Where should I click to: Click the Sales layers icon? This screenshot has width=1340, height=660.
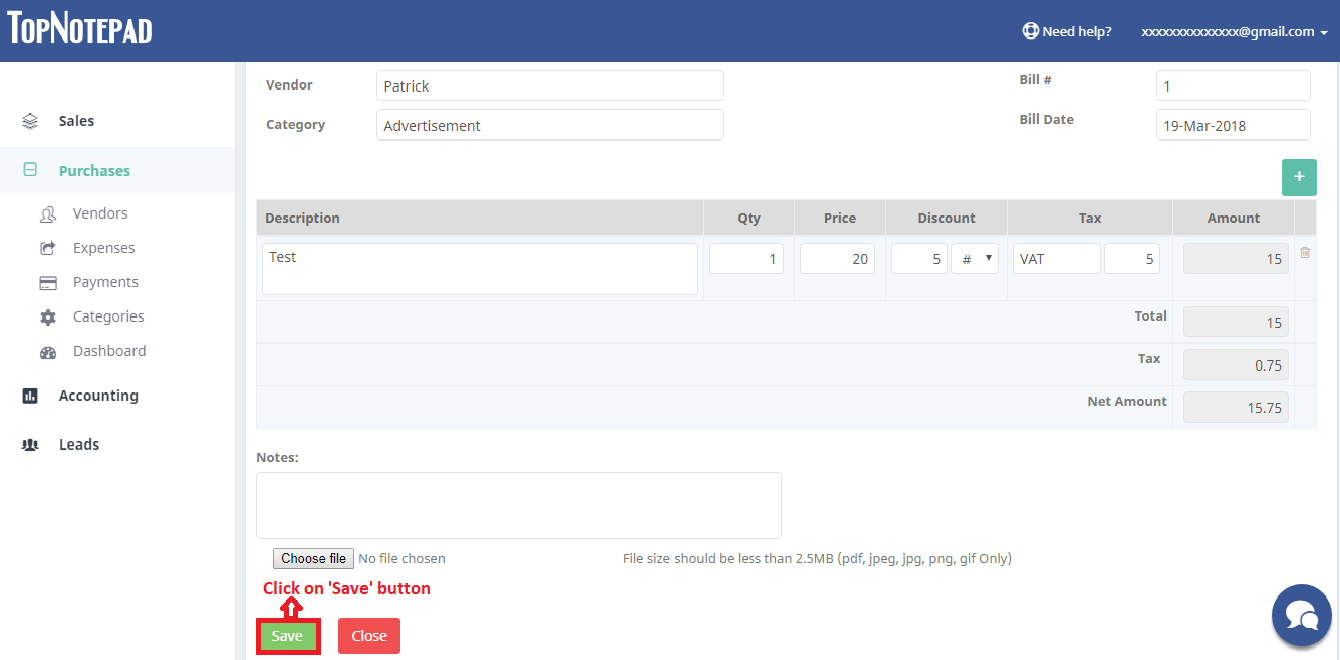tap(30, 121)
